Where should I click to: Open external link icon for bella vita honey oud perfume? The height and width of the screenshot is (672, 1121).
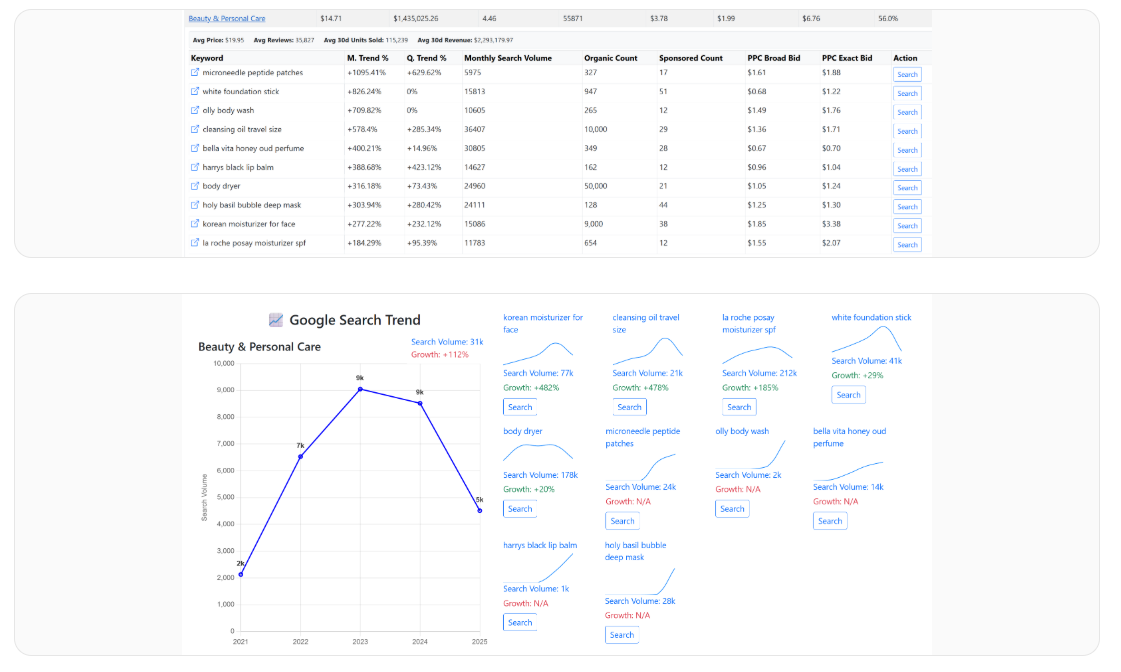click(x=195, y=149)
